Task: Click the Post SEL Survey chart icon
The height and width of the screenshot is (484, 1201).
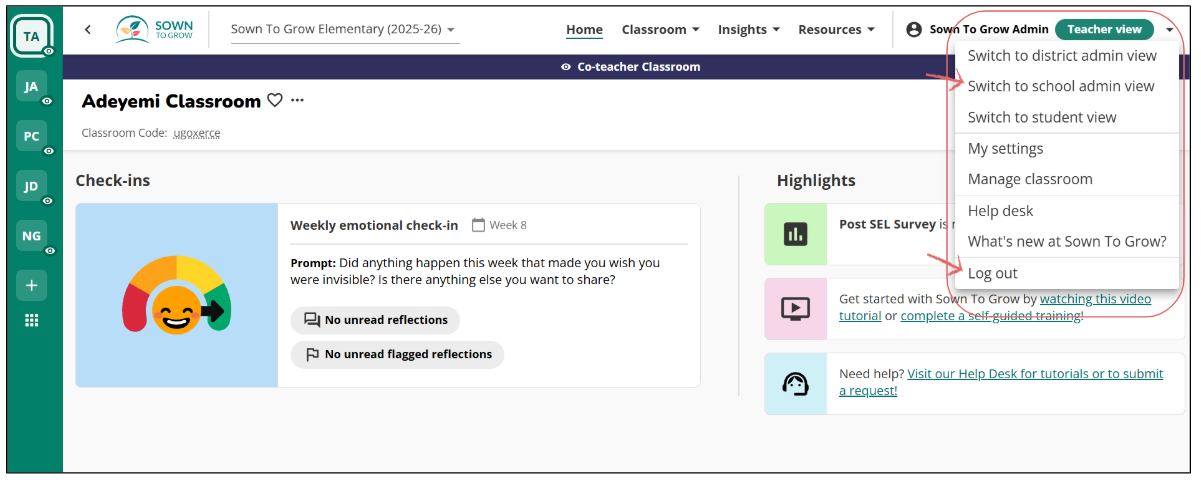Action: click(x=796, y=234)
